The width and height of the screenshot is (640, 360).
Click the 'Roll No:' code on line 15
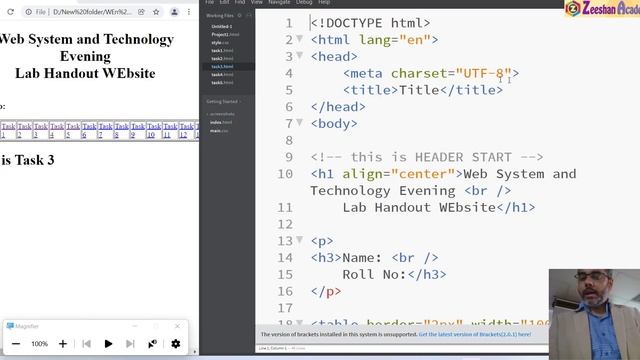[x=394, y=274]
